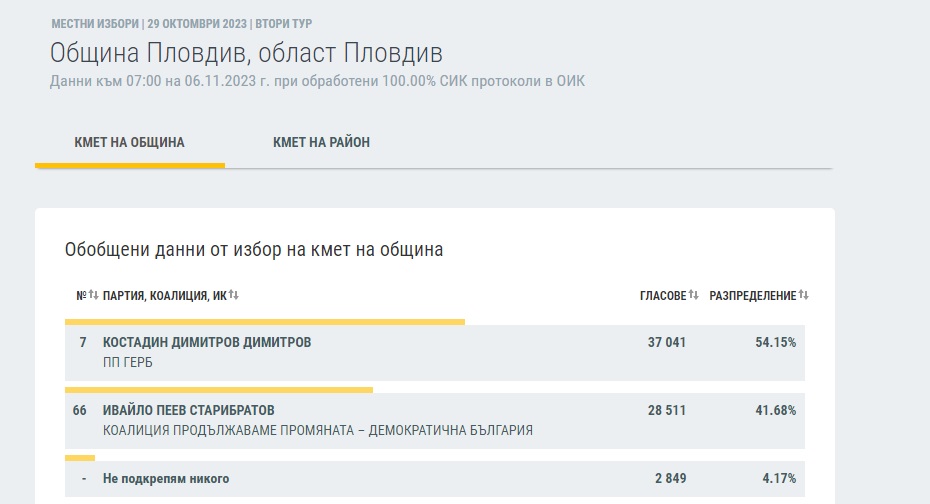This screenshot has height=504, width=930.
Task: Click short yellow bar above Не подкрепям никого
Action: [x=79, y=458]
